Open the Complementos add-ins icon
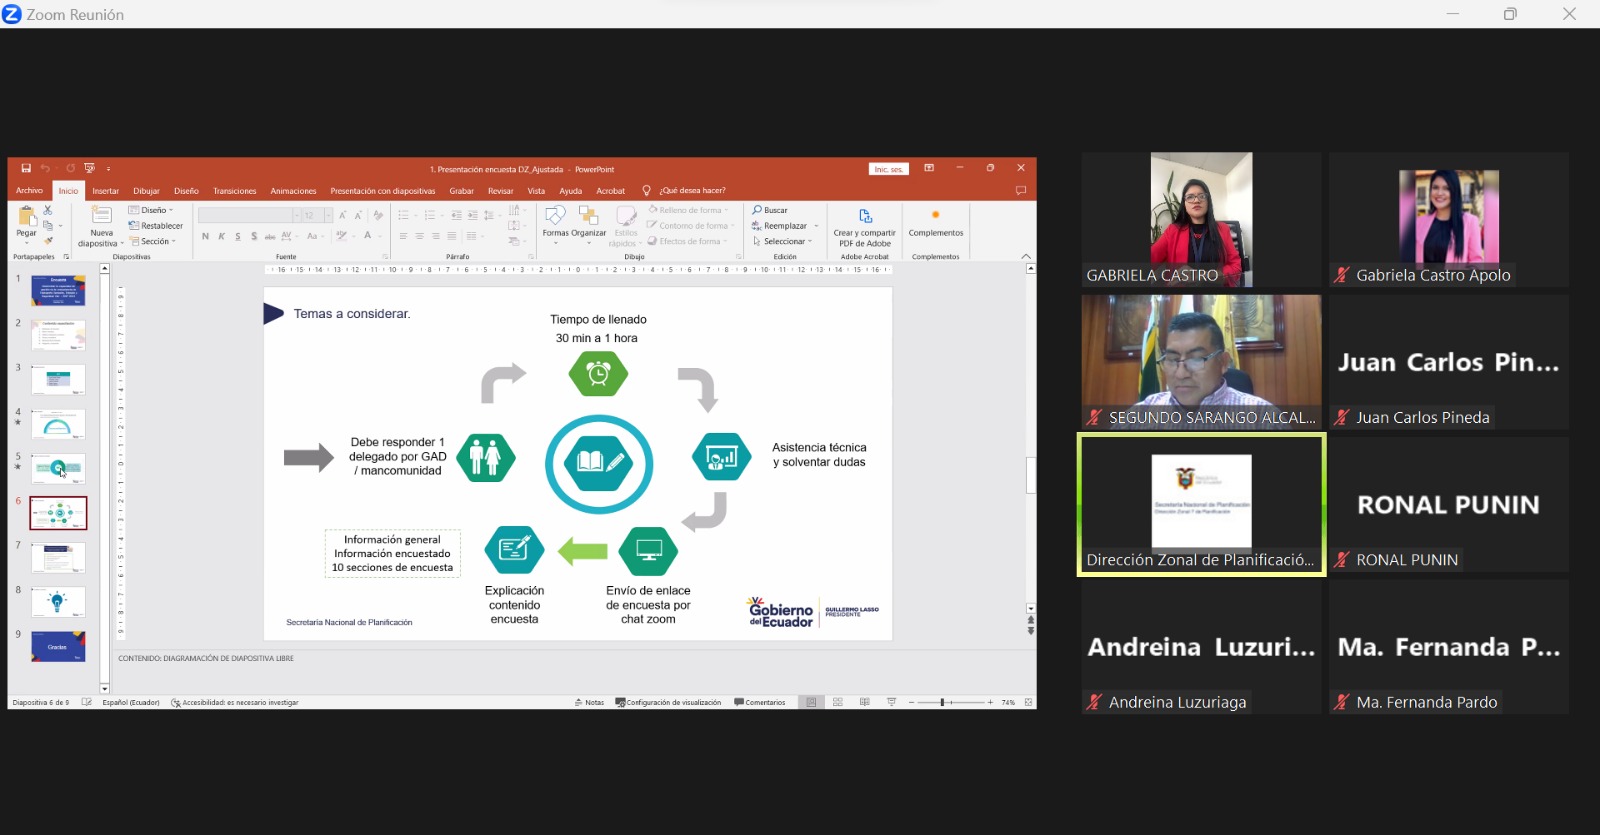The height and width of the screenshot is (835, 1600). click(x=935, y=216)
